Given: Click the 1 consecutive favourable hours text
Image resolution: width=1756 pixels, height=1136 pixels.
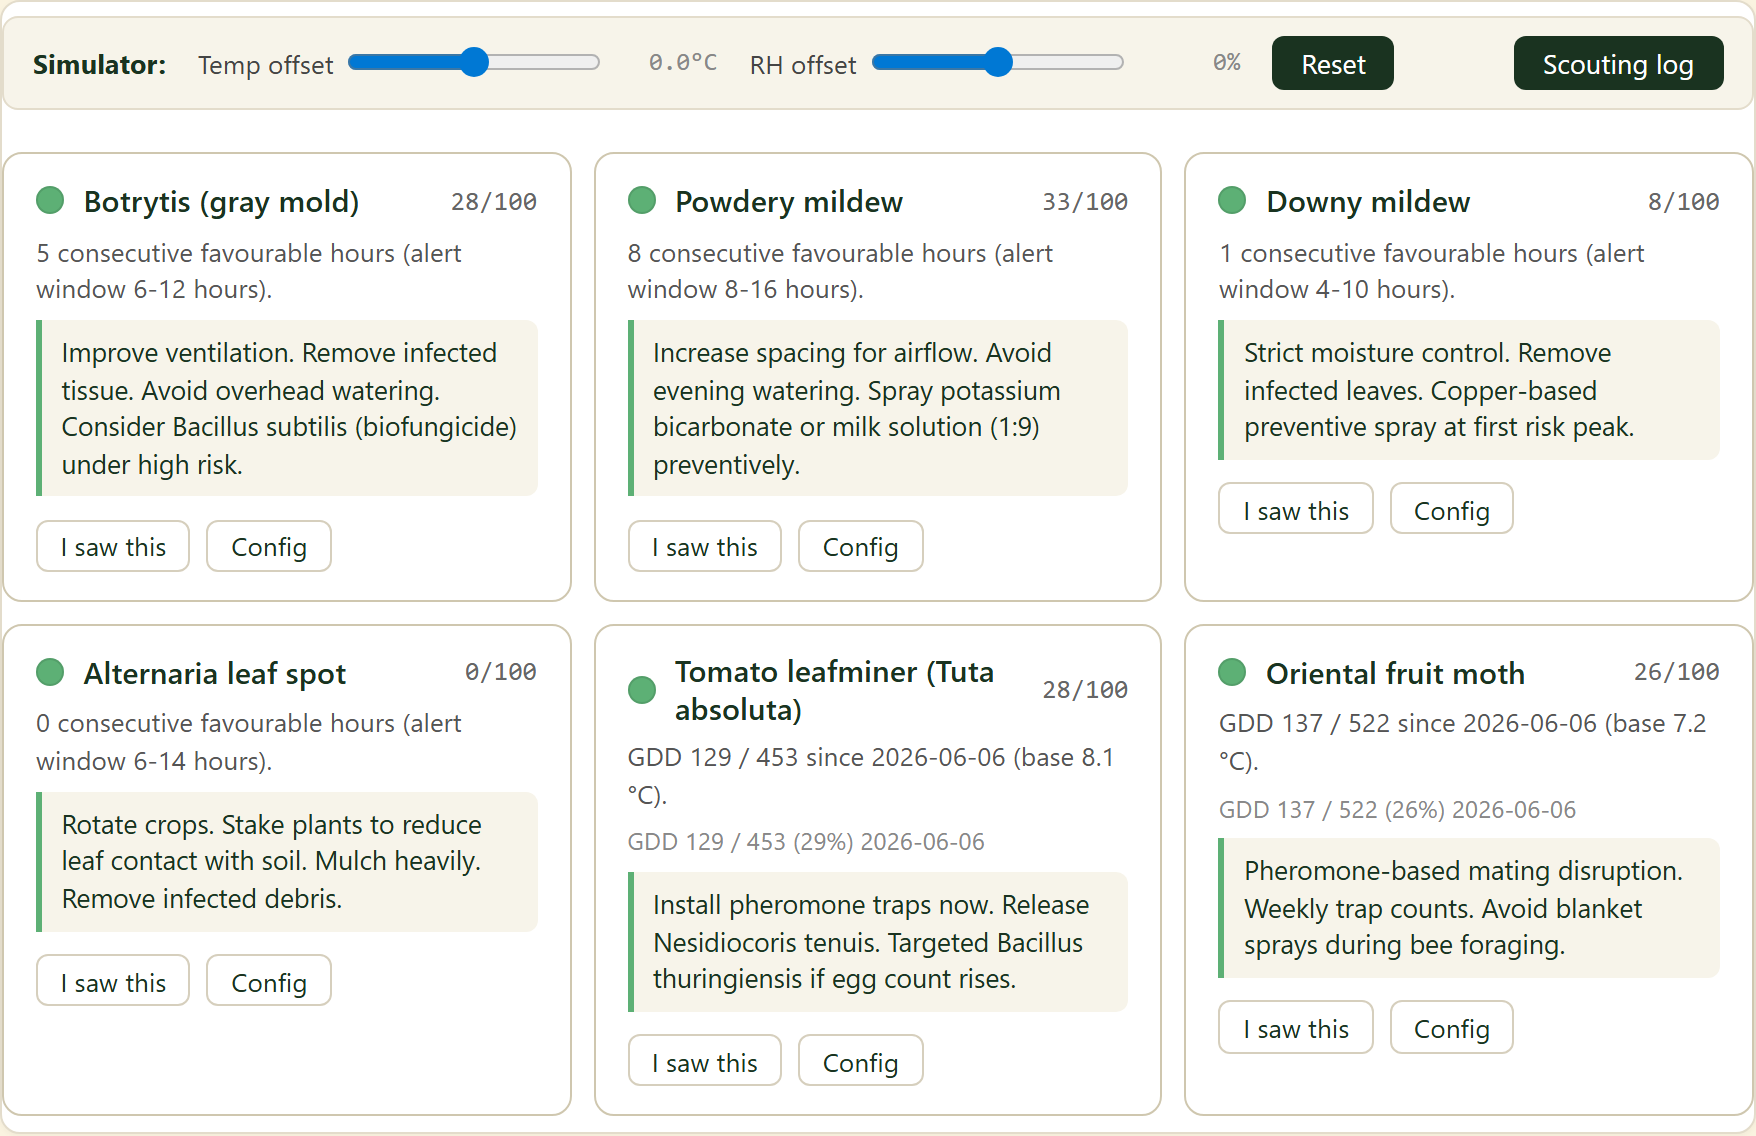Looking at the screenshot, I should pos(1431,271).
